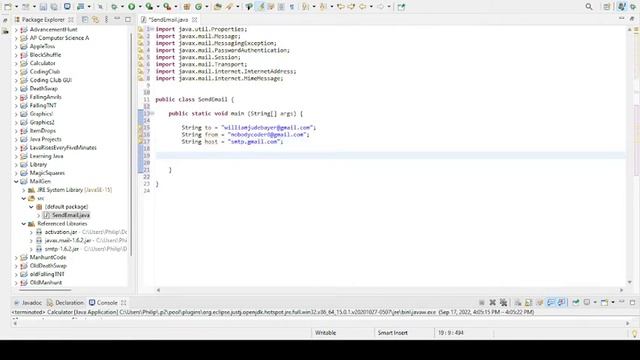This screenshot has height=360, width=640.
Task: Click the New Java Class icon
Action: coord(198,7)
